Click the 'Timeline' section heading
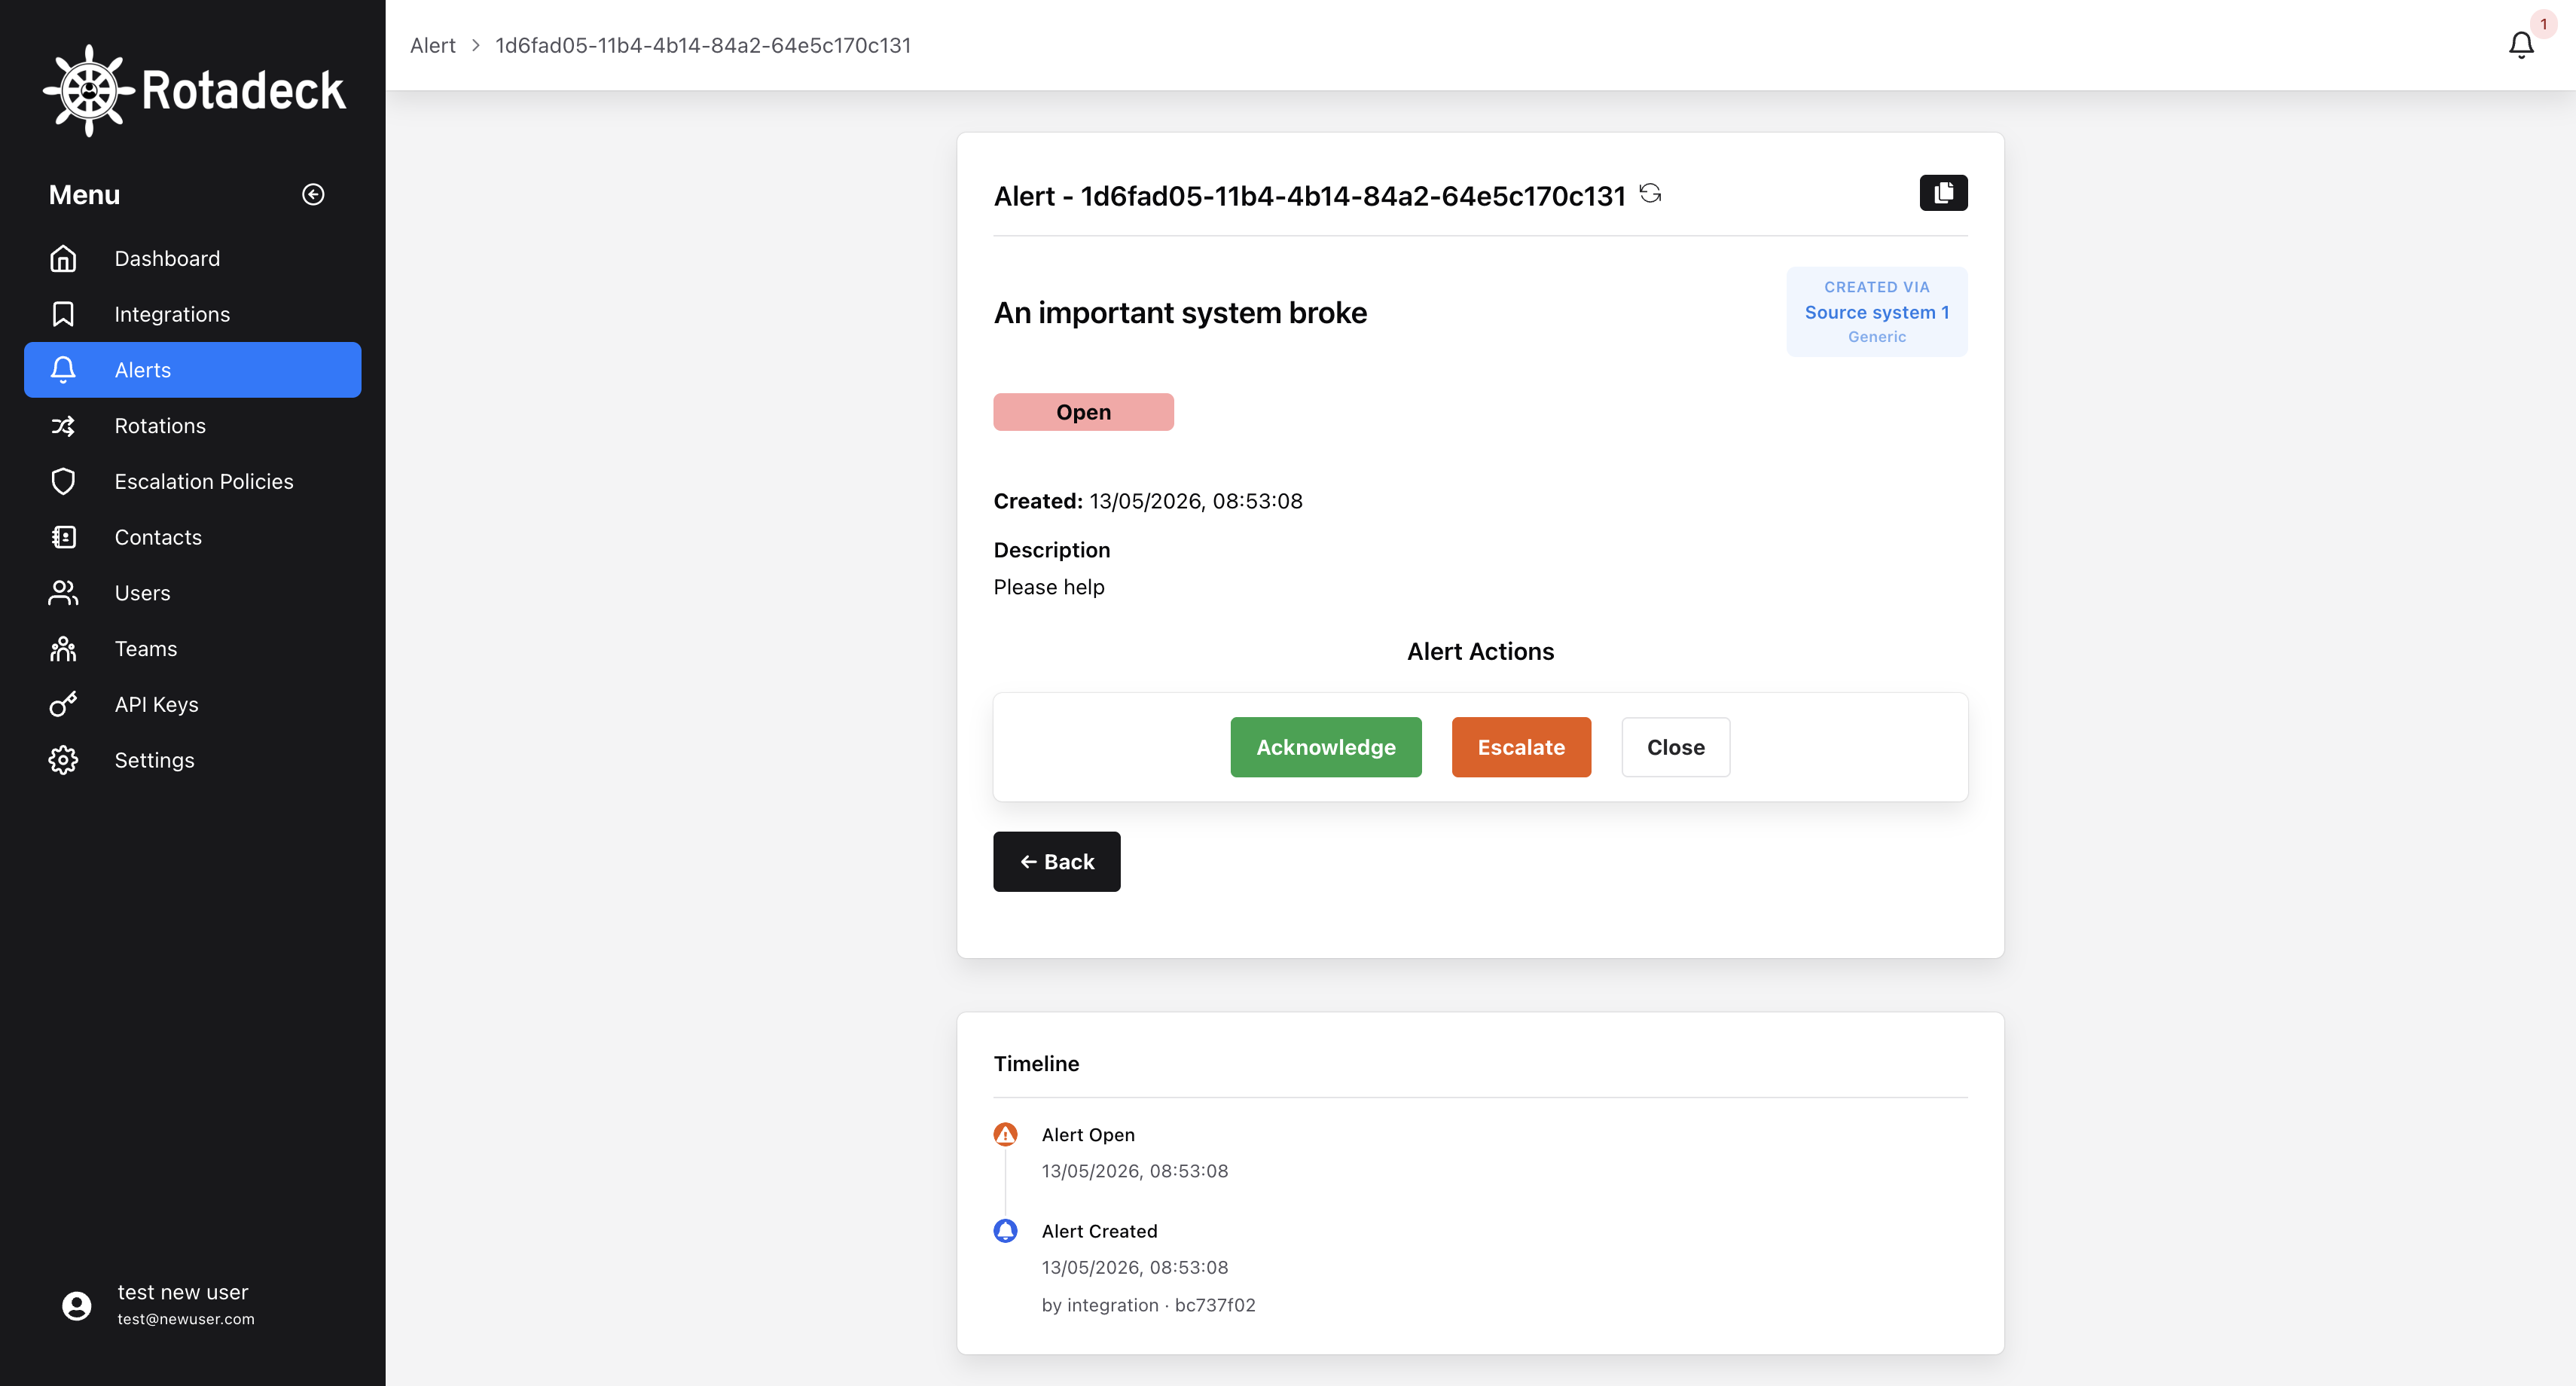Screen dimensions: 2576x1386 (1036, 1064)
